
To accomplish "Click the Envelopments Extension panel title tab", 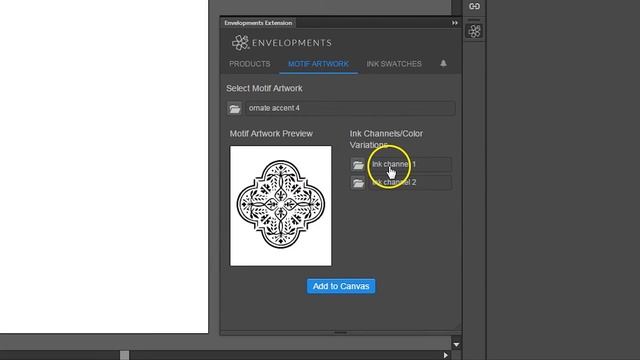I will click(x=258, y=23).
